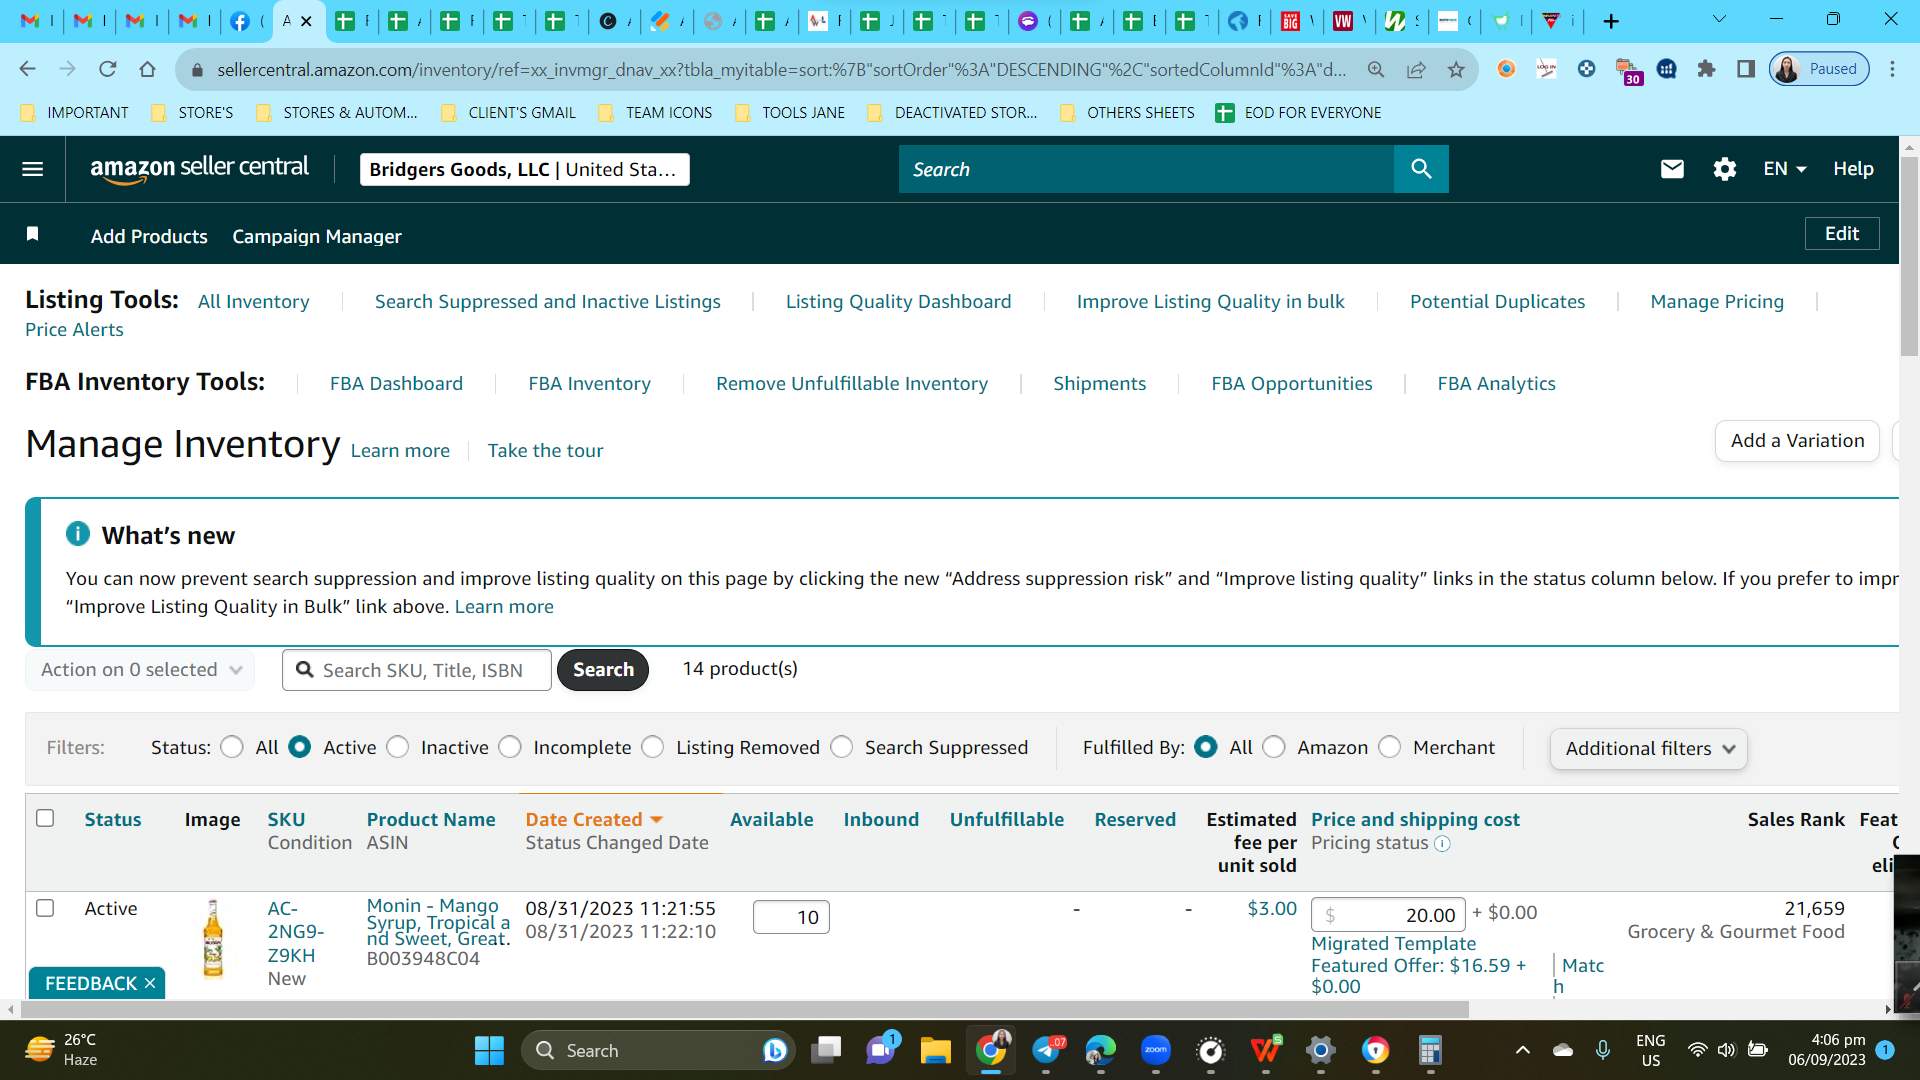Close the Feedback tab
This screenshot has height=1080, width=1920.
click(x=150, y=983)
